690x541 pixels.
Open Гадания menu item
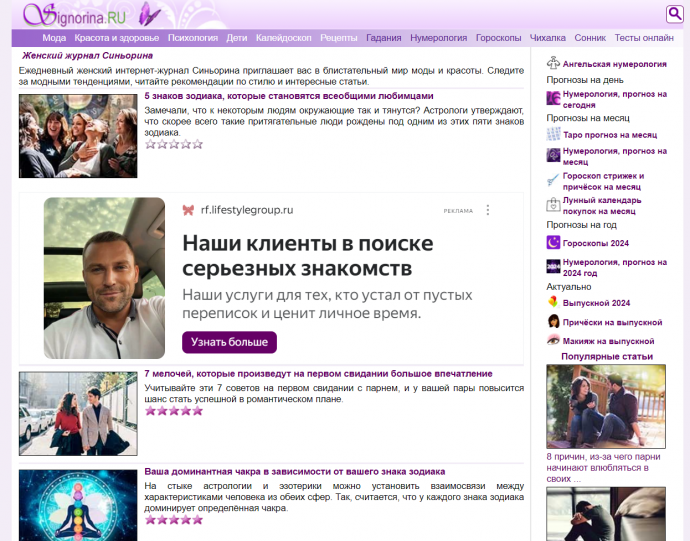pyautogui.click(x=384, y=38)
